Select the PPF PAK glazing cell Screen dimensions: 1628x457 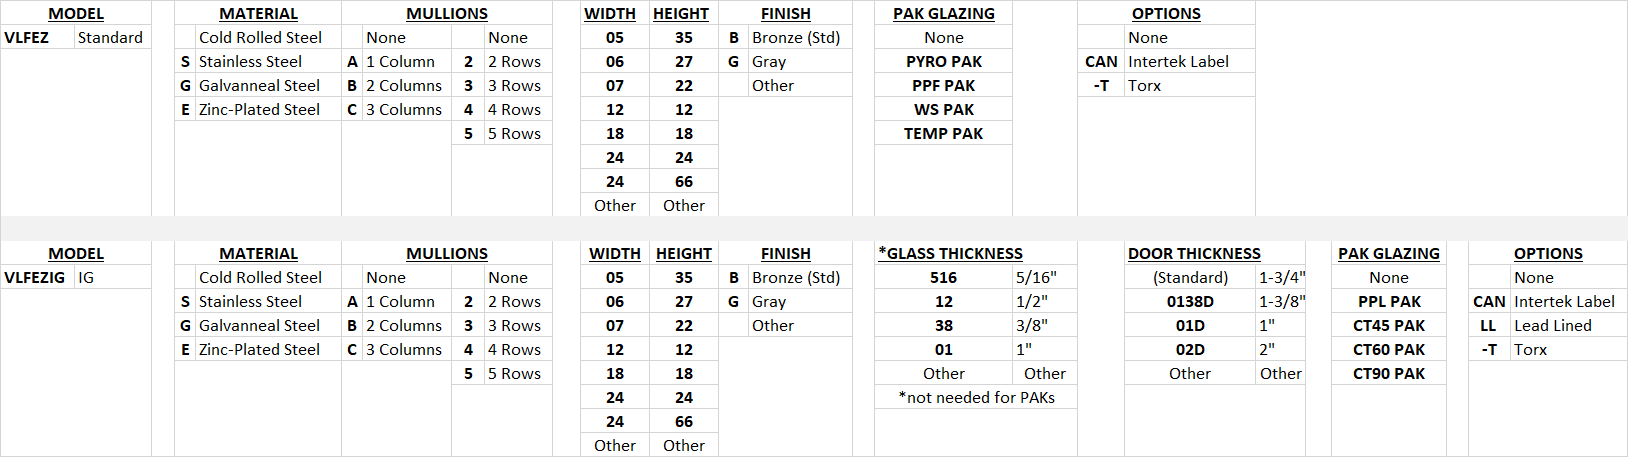[x=943, y=86]
